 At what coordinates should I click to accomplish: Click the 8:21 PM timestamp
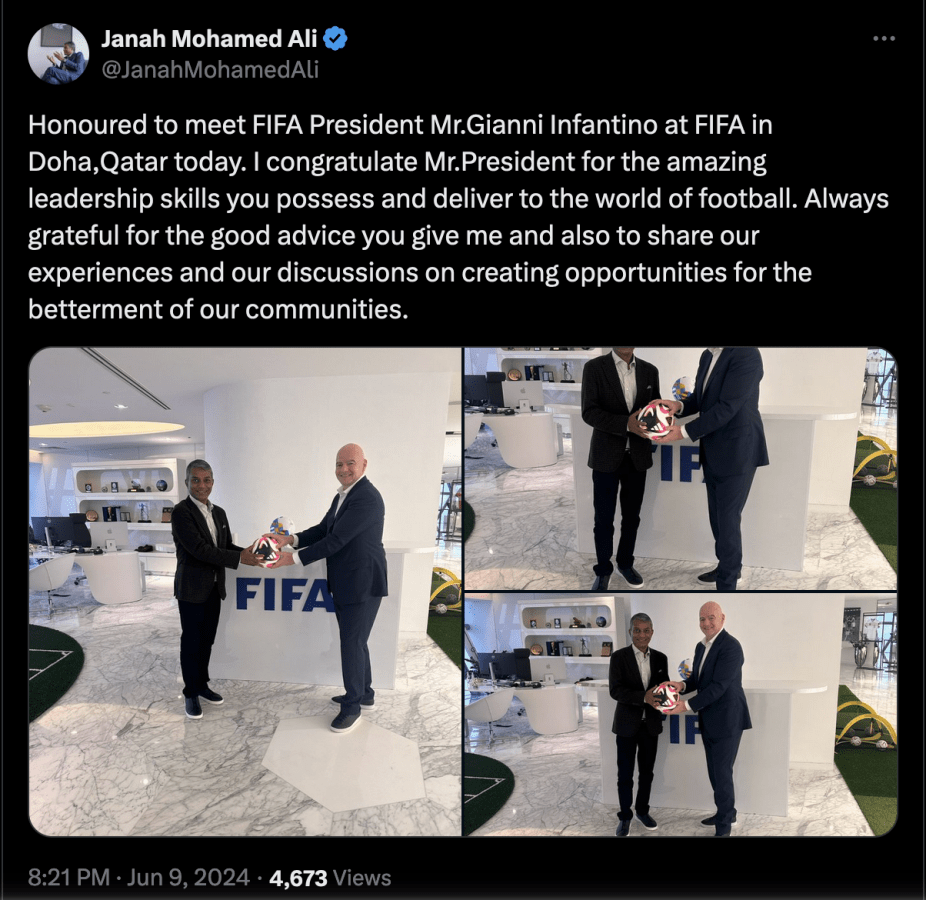[x=69, y=878]
